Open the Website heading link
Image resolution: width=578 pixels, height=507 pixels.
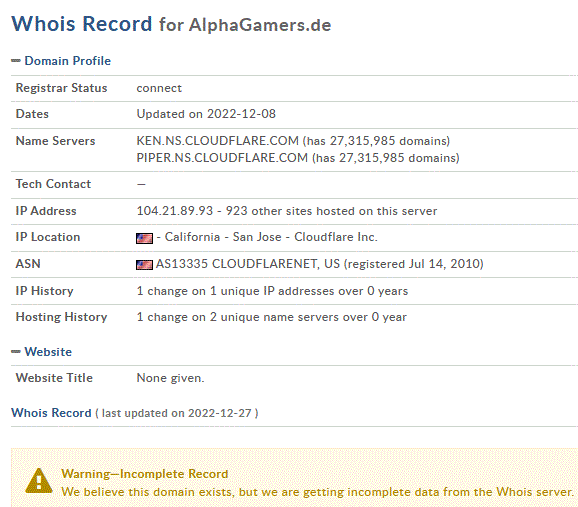(x=48, y=352)
